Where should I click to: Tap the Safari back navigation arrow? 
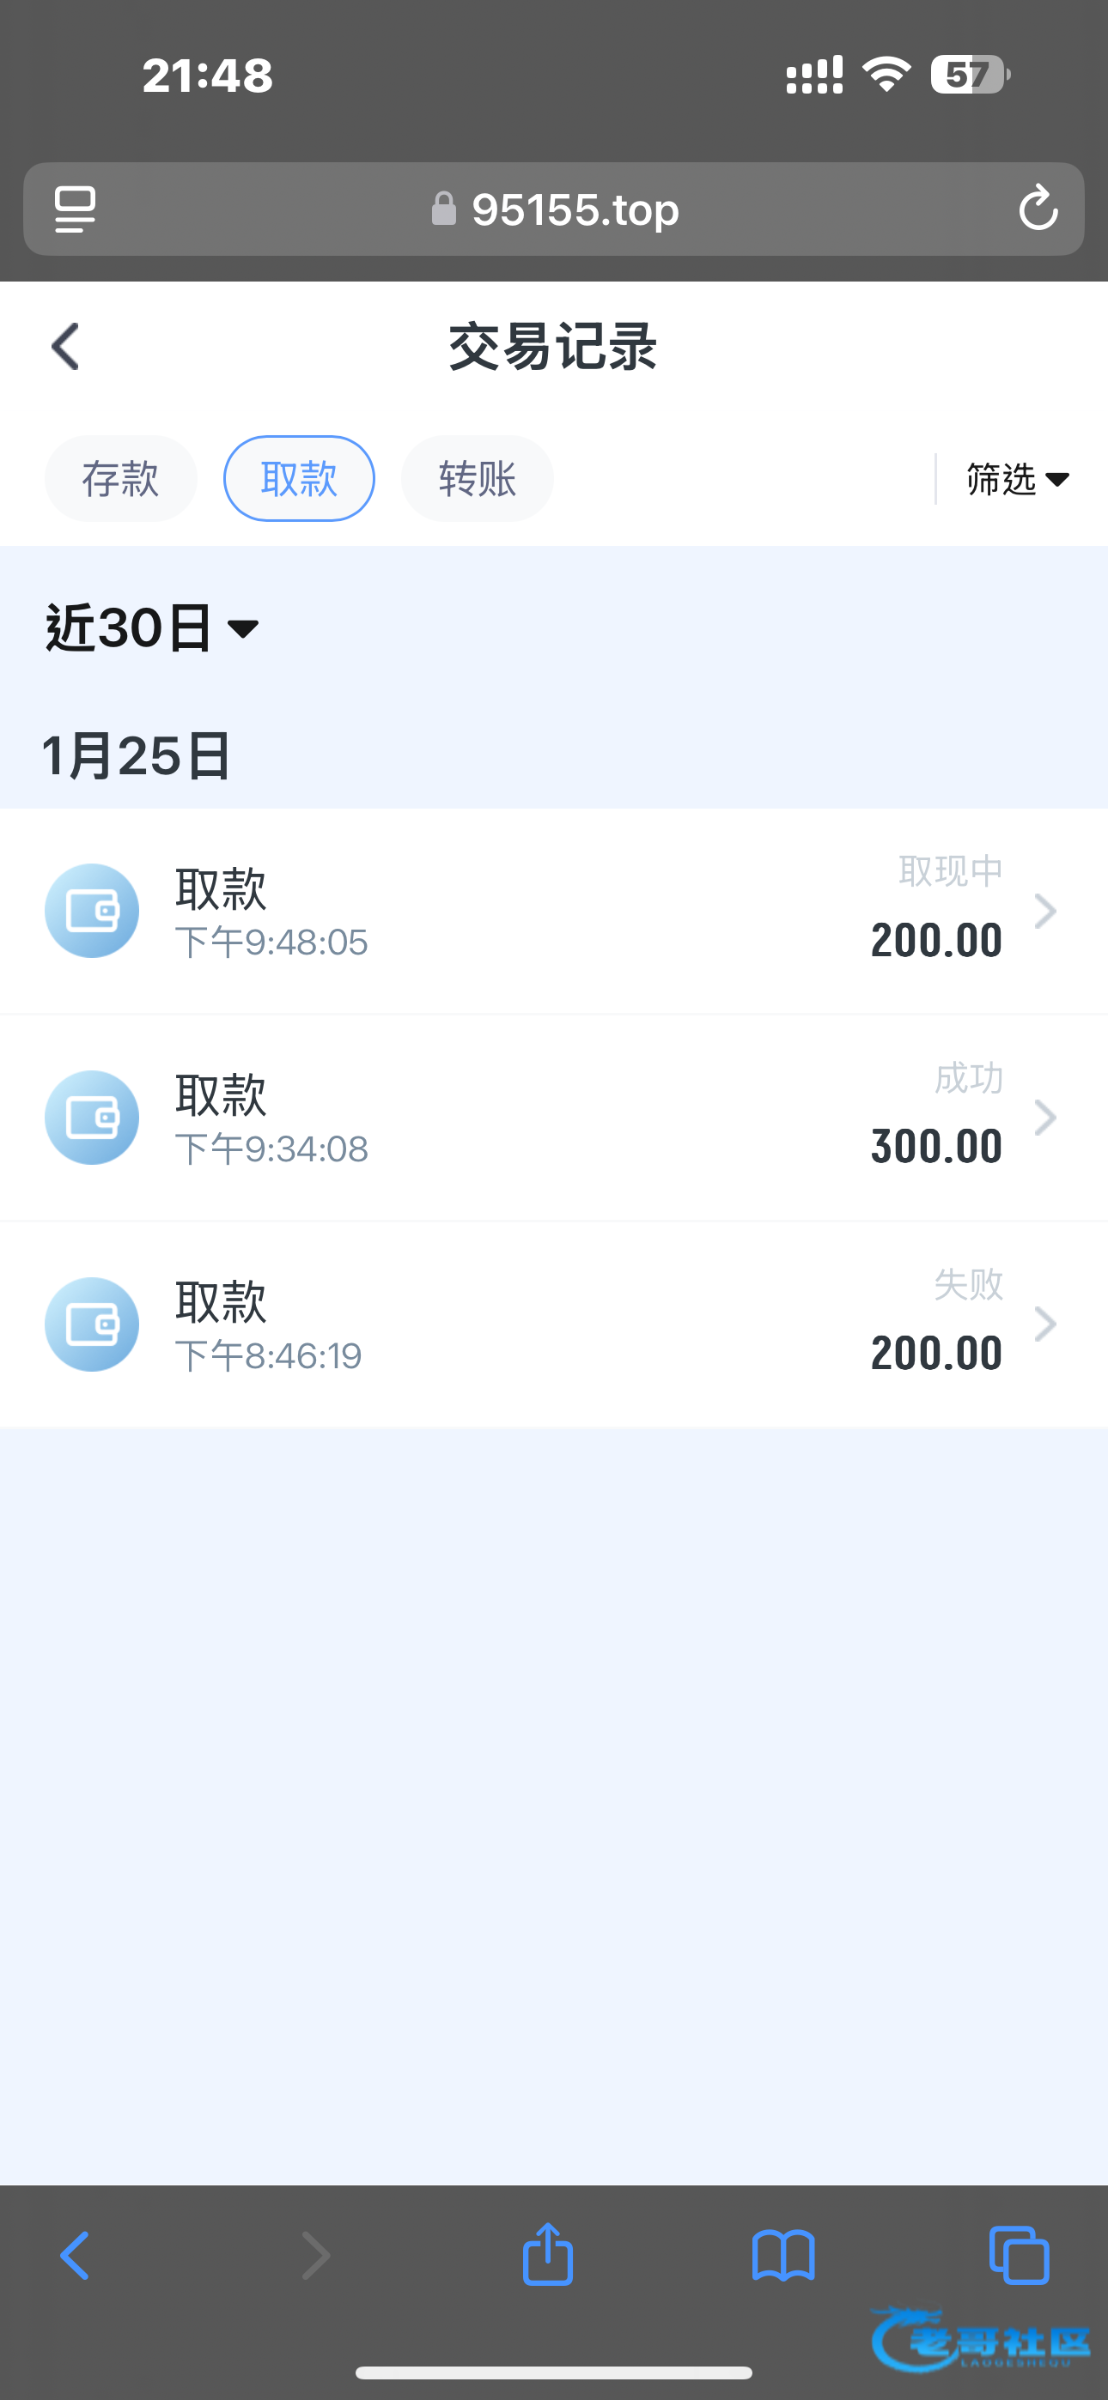tap(76, 2255)
